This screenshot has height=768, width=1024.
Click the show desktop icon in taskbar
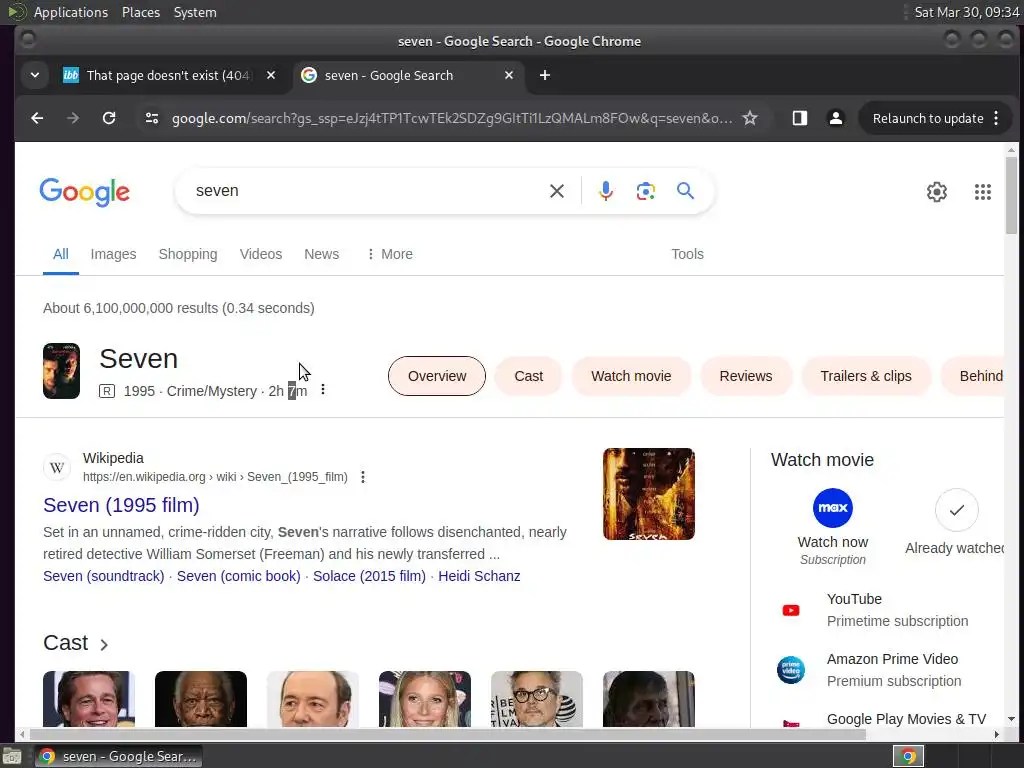coord(12,756)
